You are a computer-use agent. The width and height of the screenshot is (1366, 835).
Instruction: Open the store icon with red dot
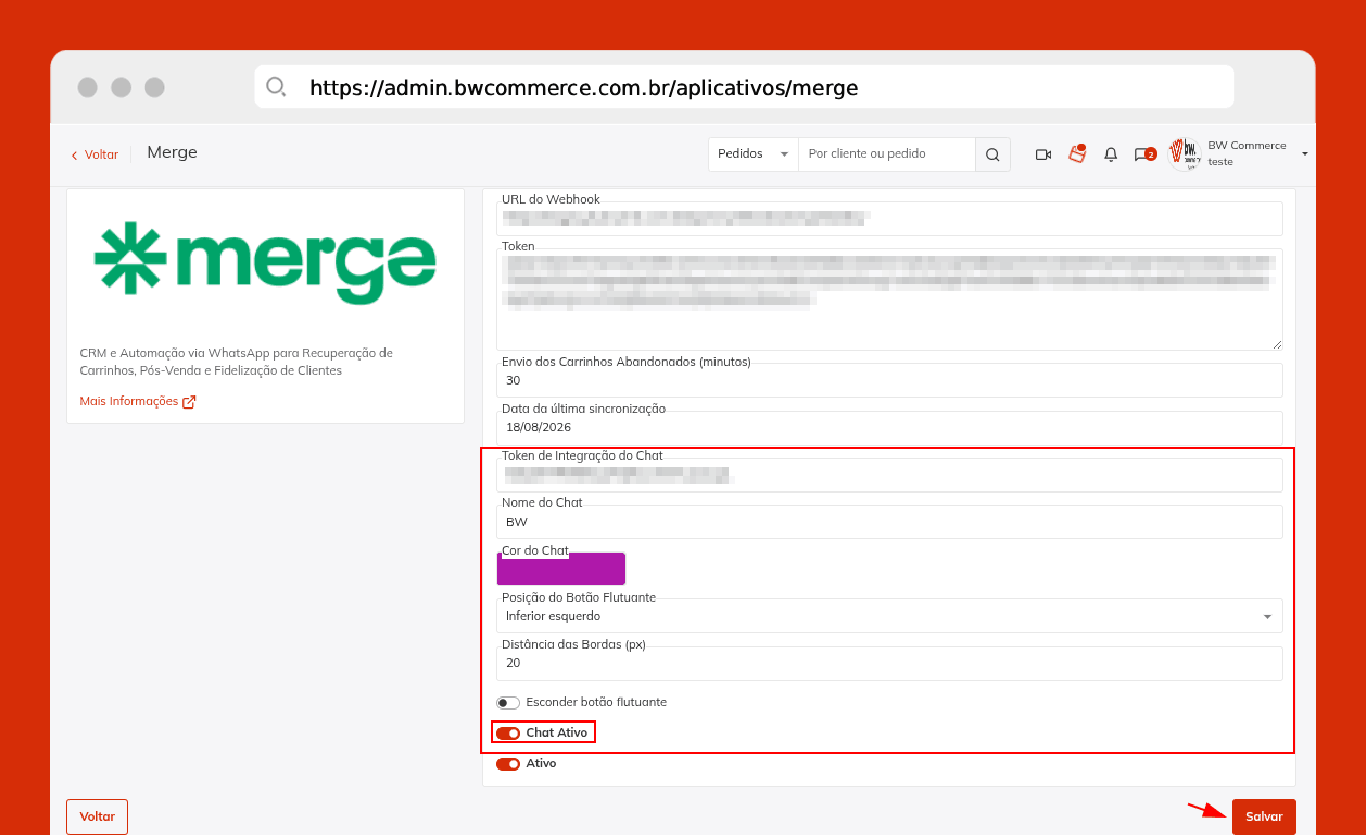coord(1077,154)
